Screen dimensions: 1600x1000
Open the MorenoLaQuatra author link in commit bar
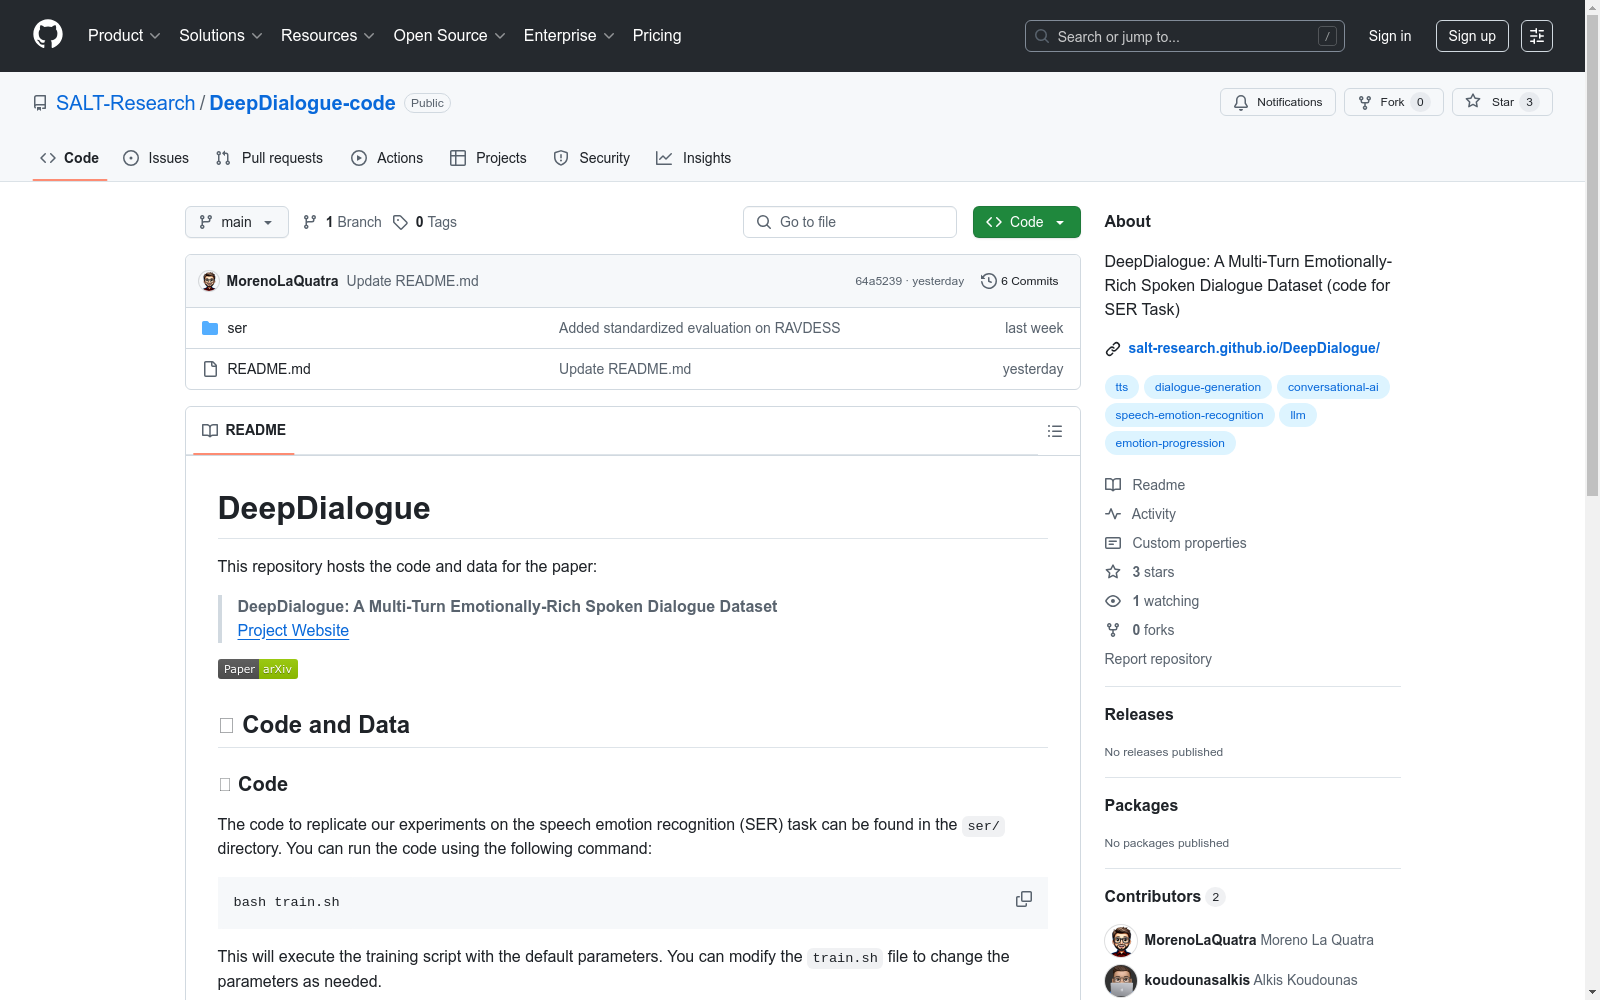(282, 281)
